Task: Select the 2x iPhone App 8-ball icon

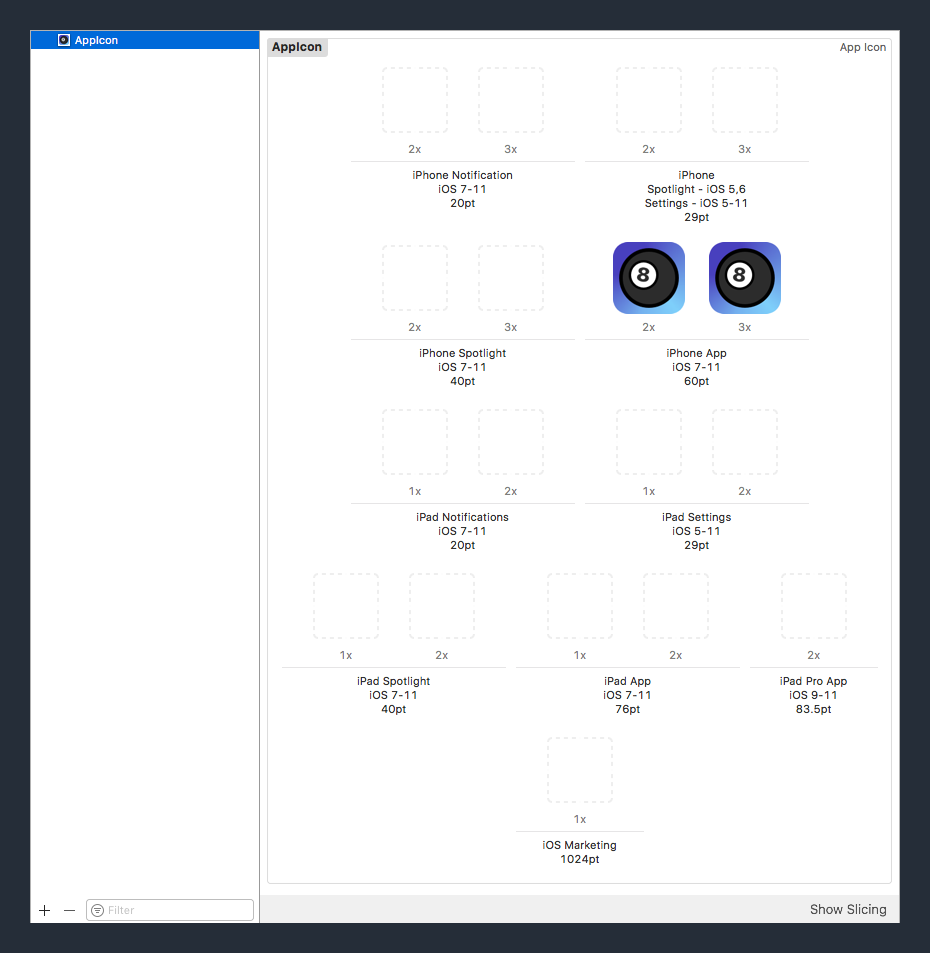Action: point(649,277)
